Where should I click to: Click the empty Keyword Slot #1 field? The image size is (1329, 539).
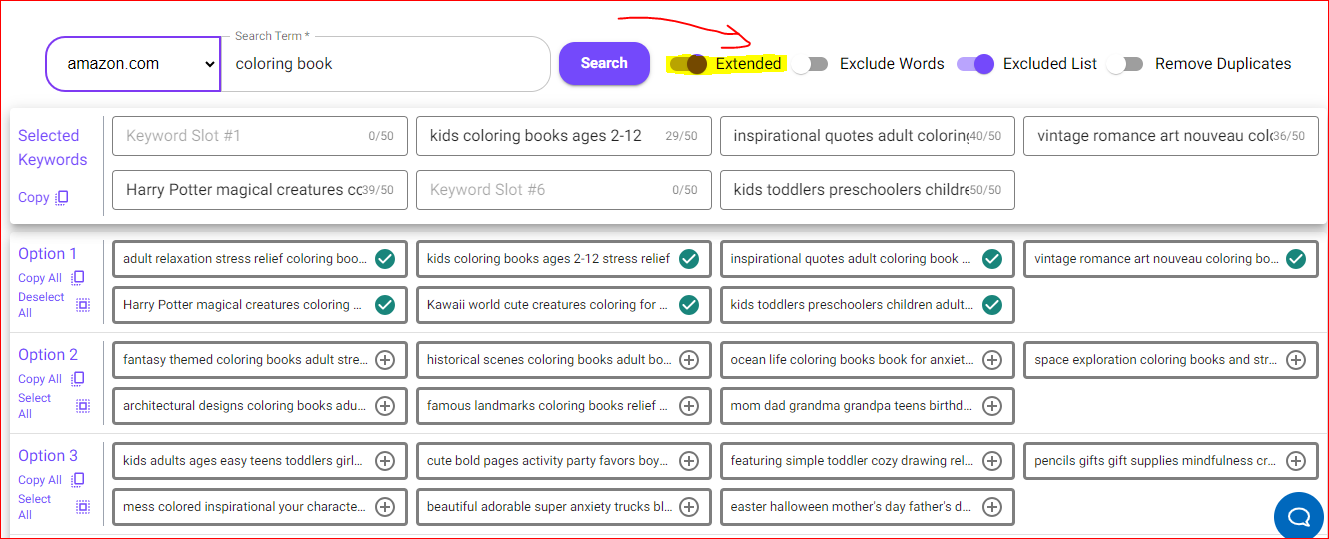point(260,136)
